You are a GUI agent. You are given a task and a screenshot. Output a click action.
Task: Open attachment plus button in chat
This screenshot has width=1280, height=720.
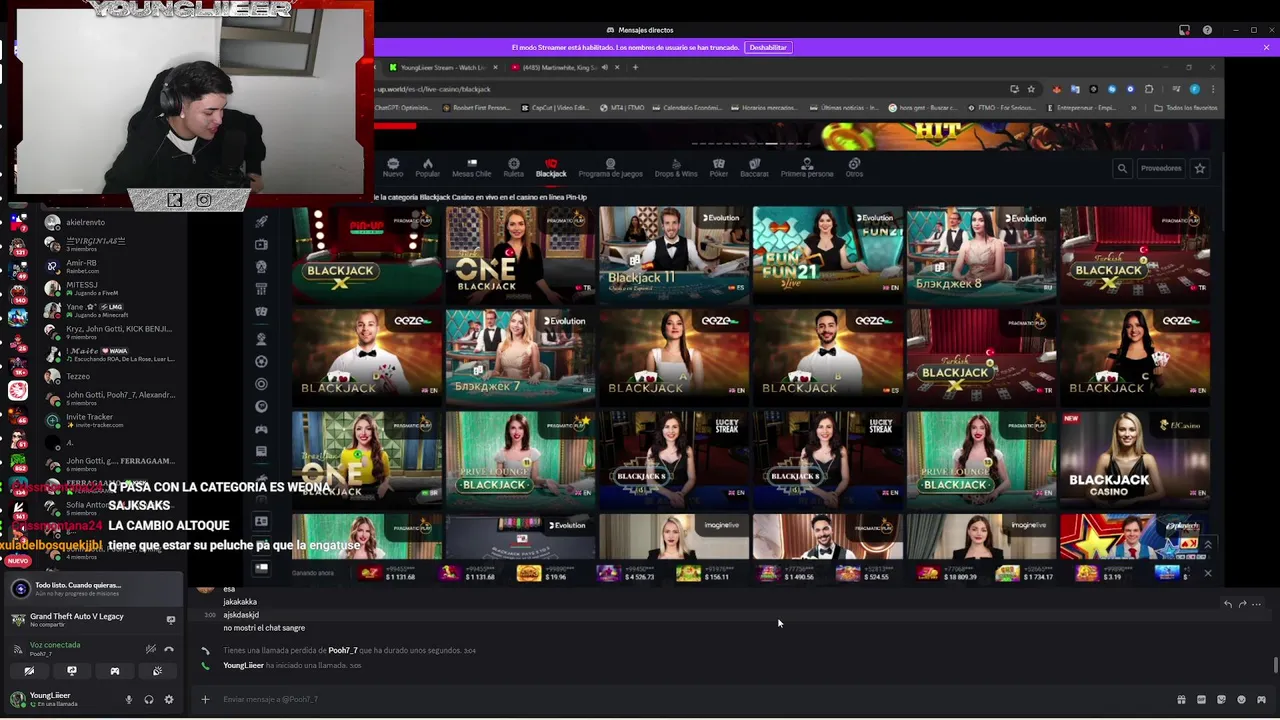(x=205, y=699)
